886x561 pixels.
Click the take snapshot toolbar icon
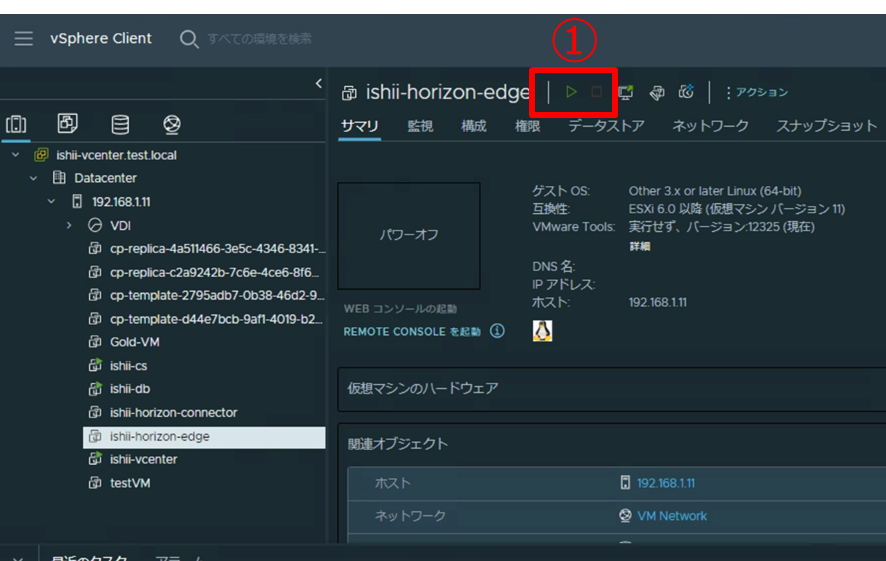686,92
